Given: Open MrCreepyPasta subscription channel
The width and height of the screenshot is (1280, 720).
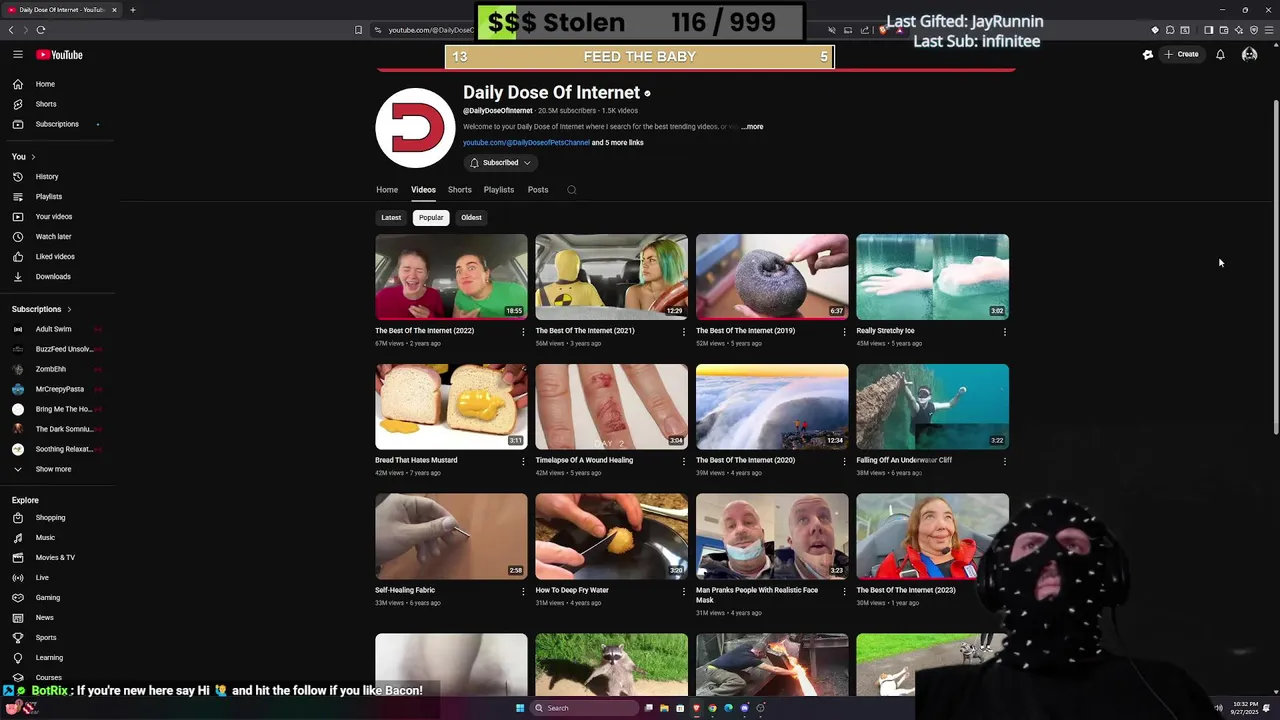Looking at the screenshot, I should click(58, 389).
